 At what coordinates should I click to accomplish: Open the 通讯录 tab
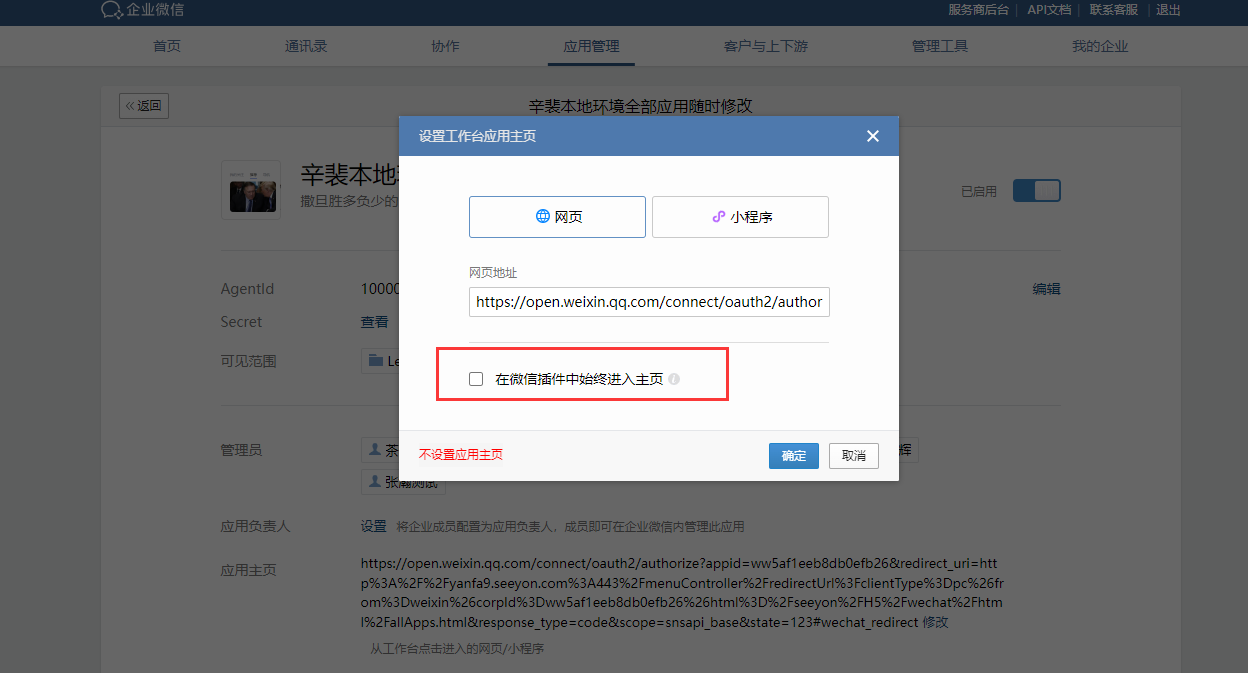point(306,46)
